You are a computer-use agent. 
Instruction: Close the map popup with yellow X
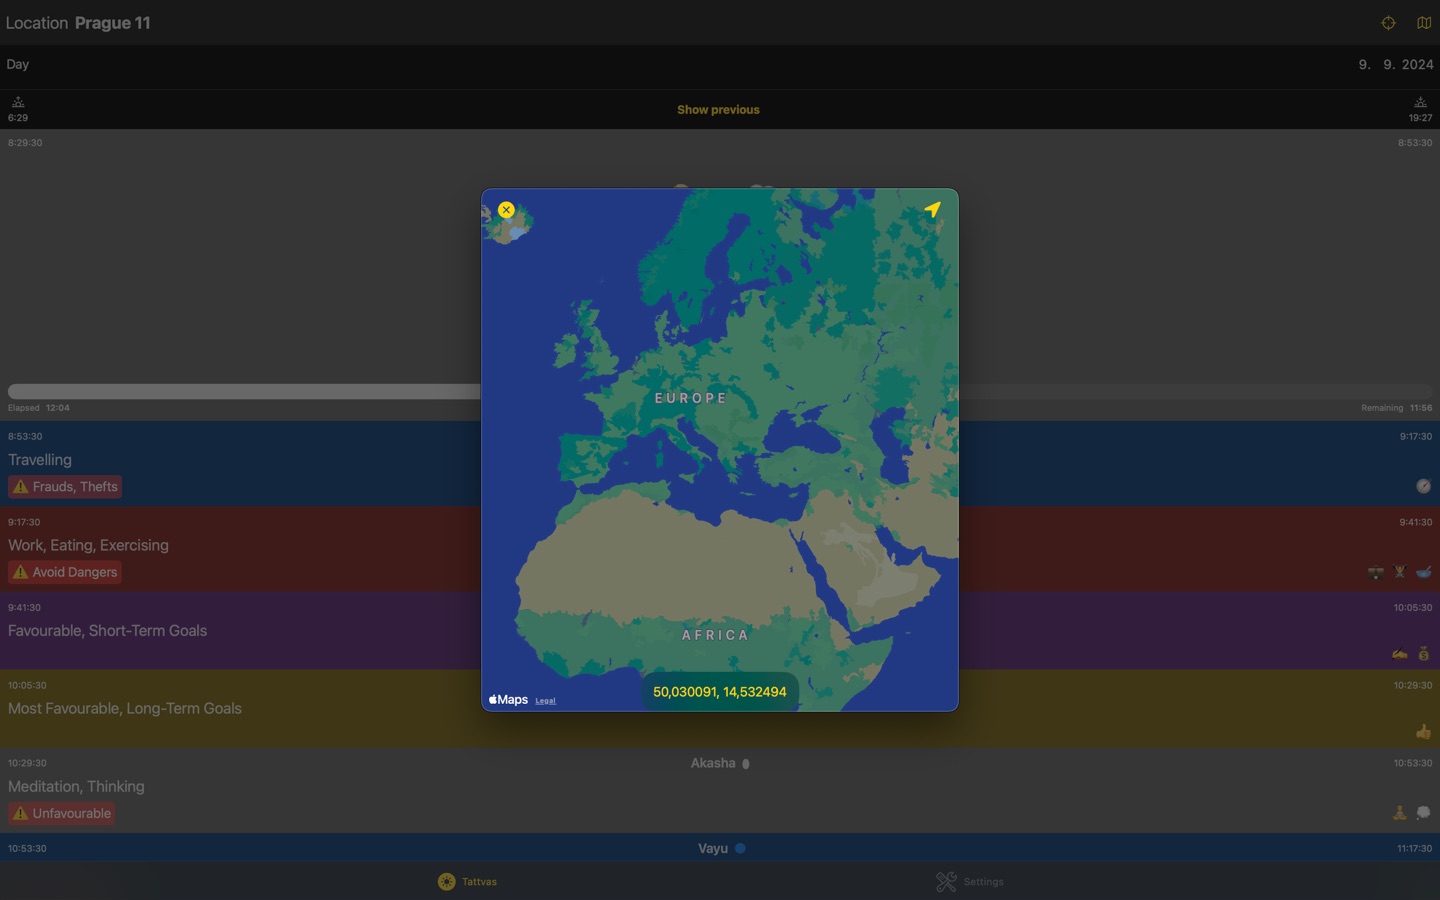(x=506, y=210)
